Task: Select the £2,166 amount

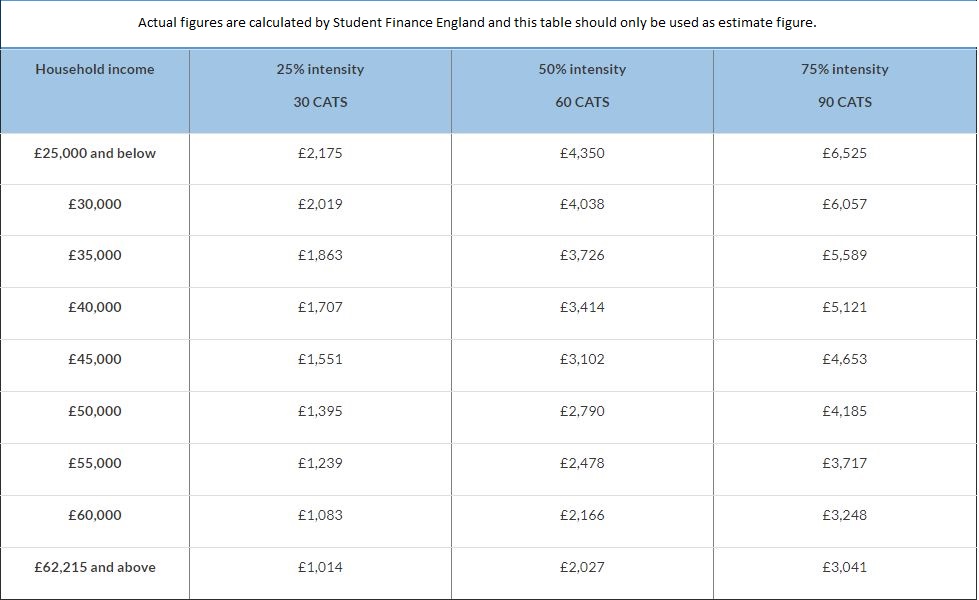Action: tap(582, 515)
